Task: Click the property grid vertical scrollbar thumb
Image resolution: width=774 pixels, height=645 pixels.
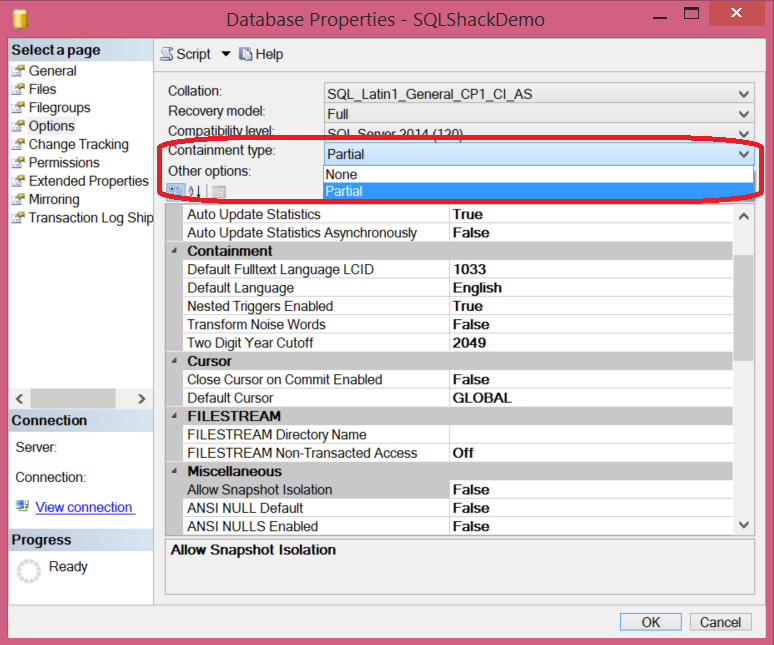Action: point(743,308)
